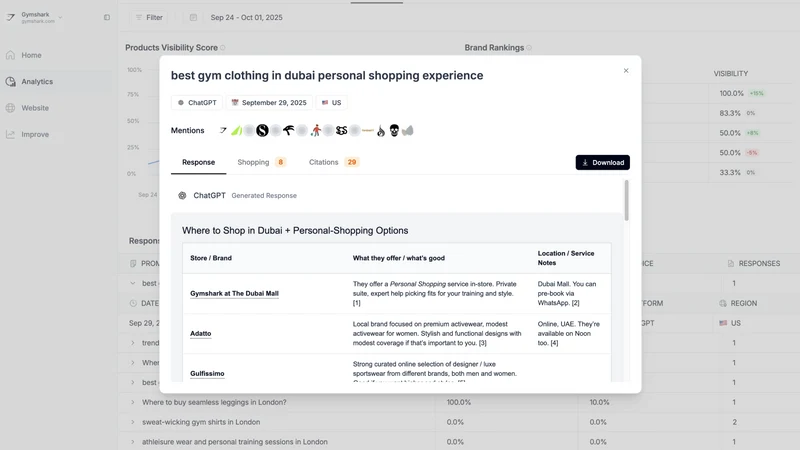800x450 pixels.
Task: Click the Brand Rankings info icon
Action: coord(529,47)
